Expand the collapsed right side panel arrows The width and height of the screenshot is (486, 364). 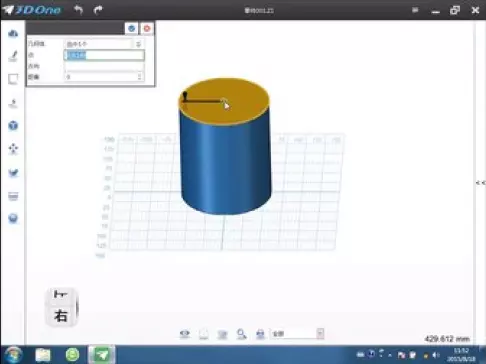click(x=480, y=183)
